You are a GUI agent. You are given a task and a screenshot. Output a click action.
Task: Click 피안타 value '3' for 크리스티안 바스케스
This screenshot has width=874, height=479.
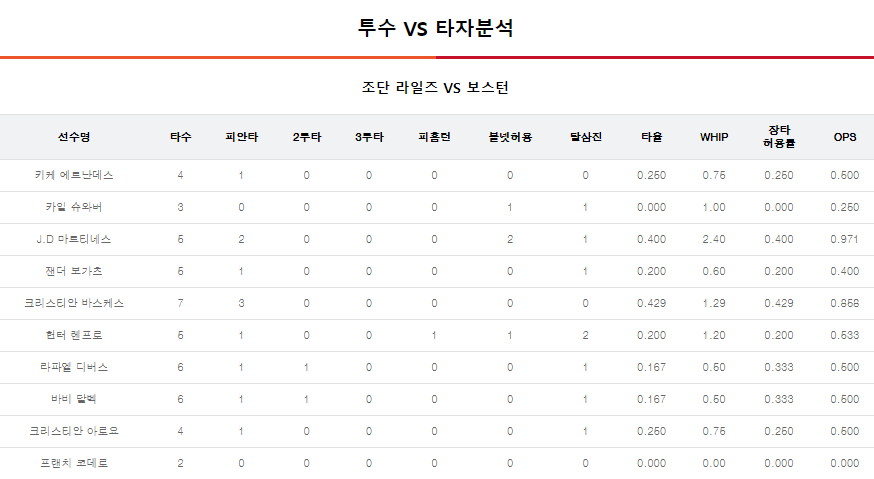coord(241,303)
